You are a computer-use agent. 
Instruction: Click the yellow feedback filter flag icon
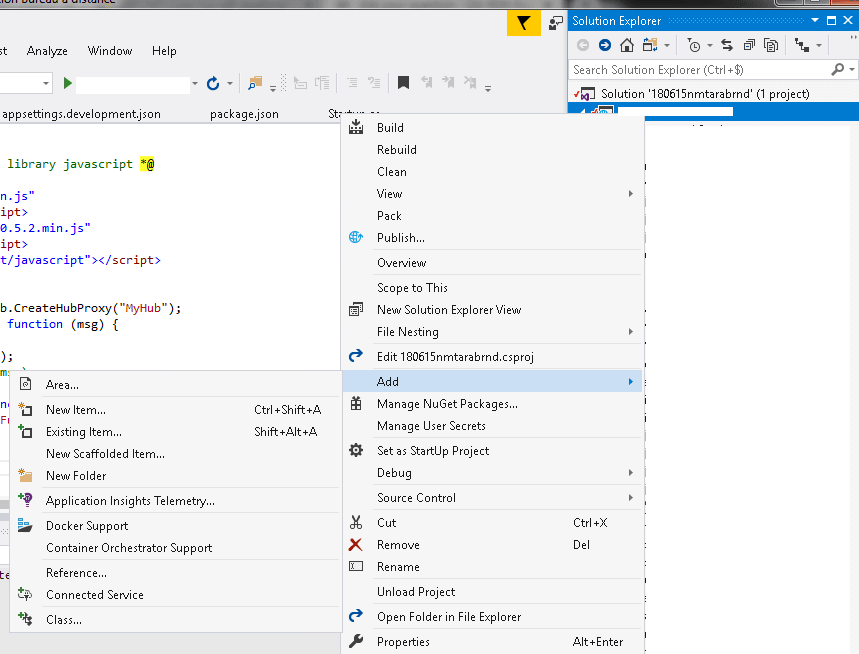523,24
